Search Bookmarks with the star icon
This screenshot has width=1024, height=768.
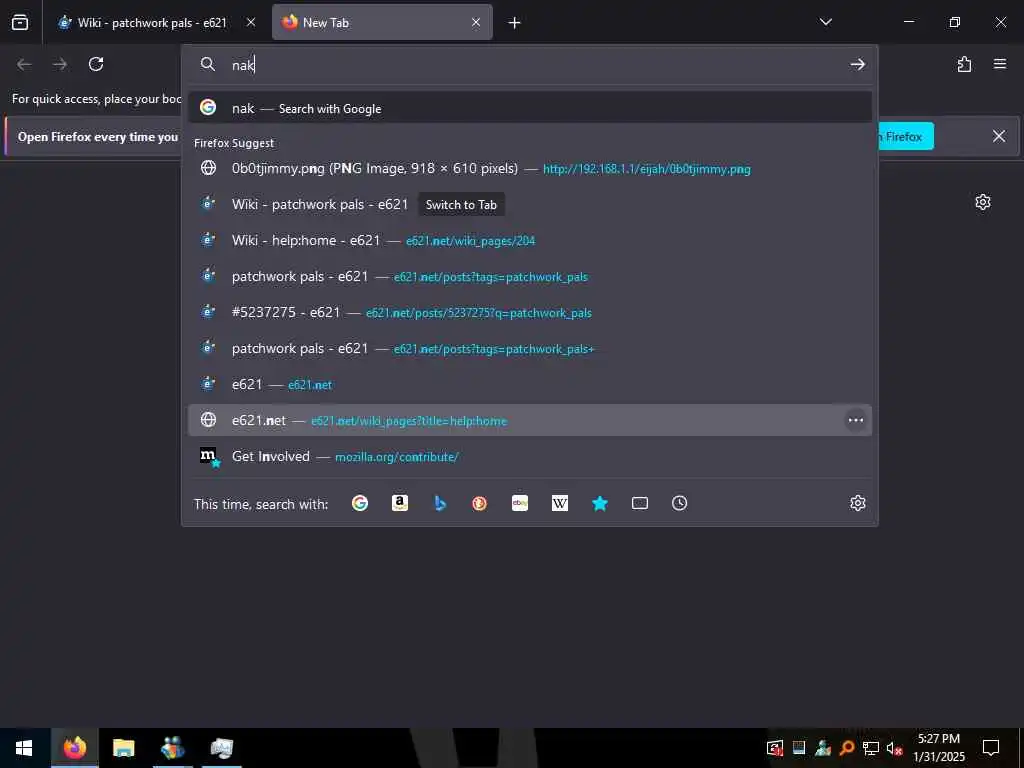coord(600,504)
